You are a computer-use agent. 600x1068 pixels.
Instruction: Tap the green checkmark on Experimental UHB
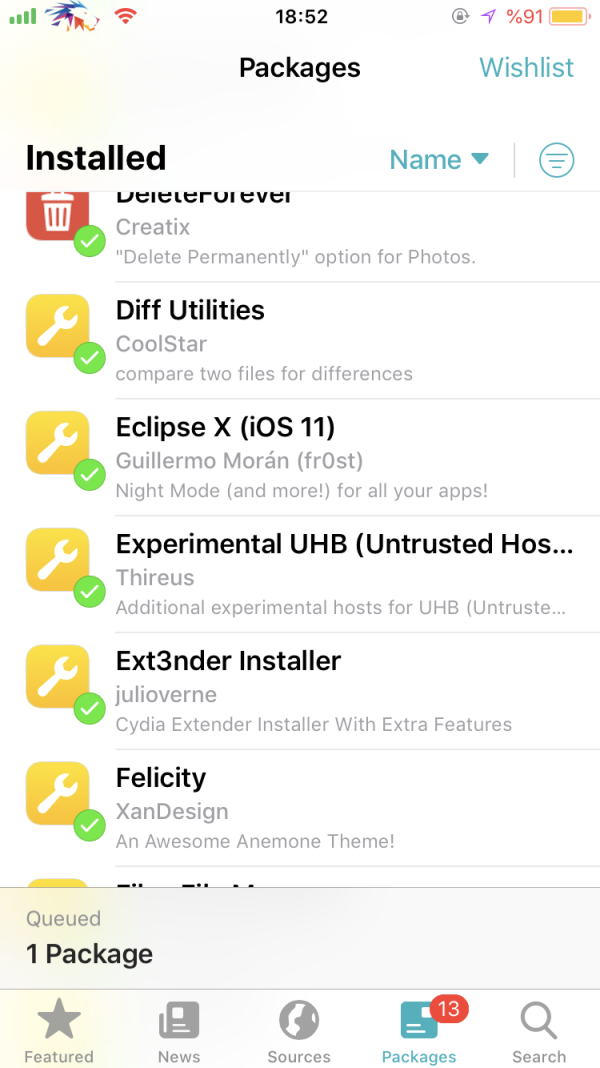click(x=90, y=591)
